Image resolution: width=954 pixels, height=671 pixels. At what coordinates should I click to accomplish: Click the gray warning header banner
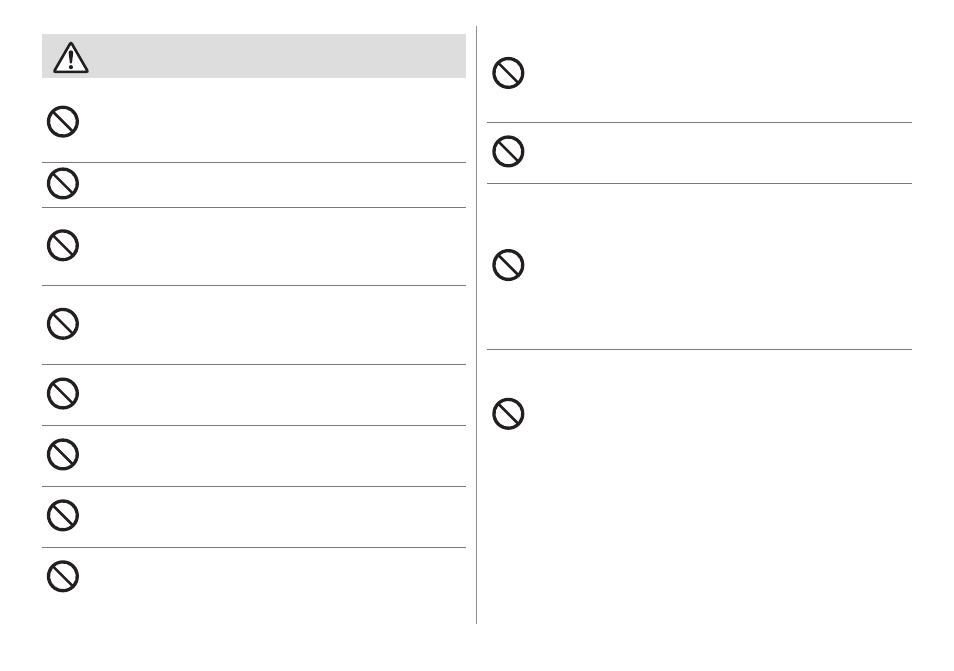(x=254, y=56)
